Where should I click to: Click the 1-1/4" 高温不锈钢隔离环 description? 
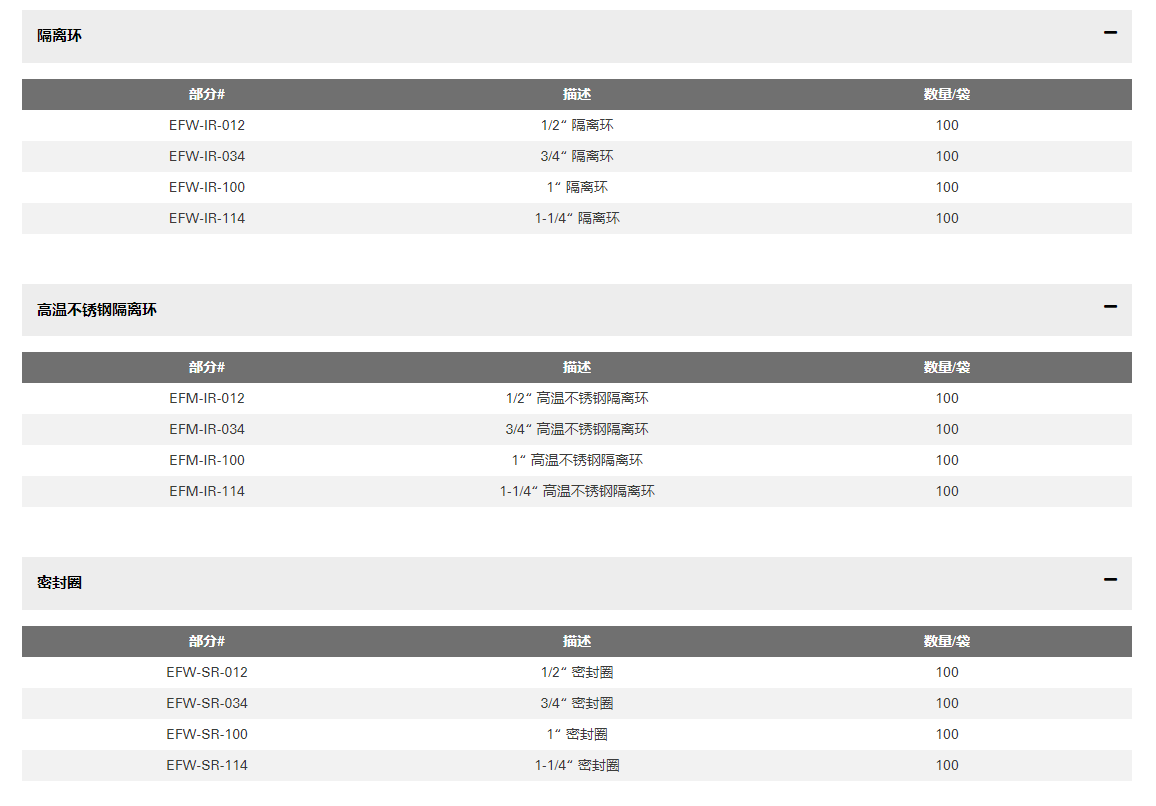(577, 491)
